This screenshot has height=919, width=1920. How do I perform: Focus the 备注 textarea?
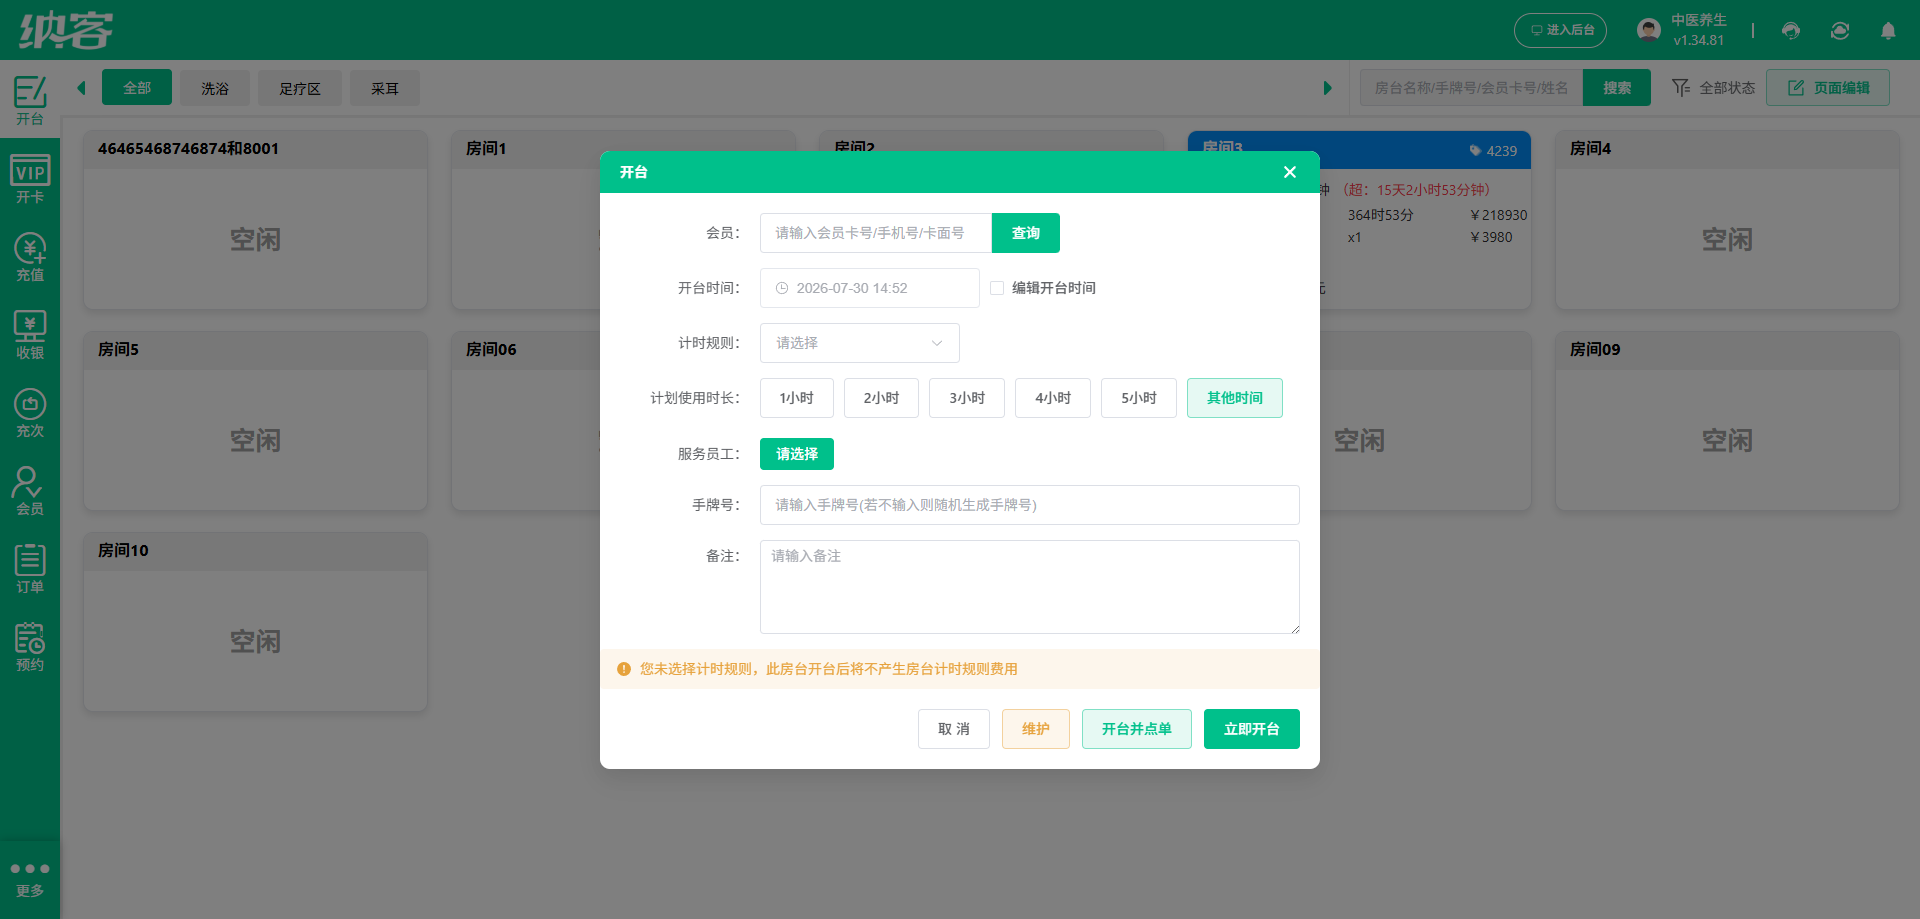(x=1030, y=587)
